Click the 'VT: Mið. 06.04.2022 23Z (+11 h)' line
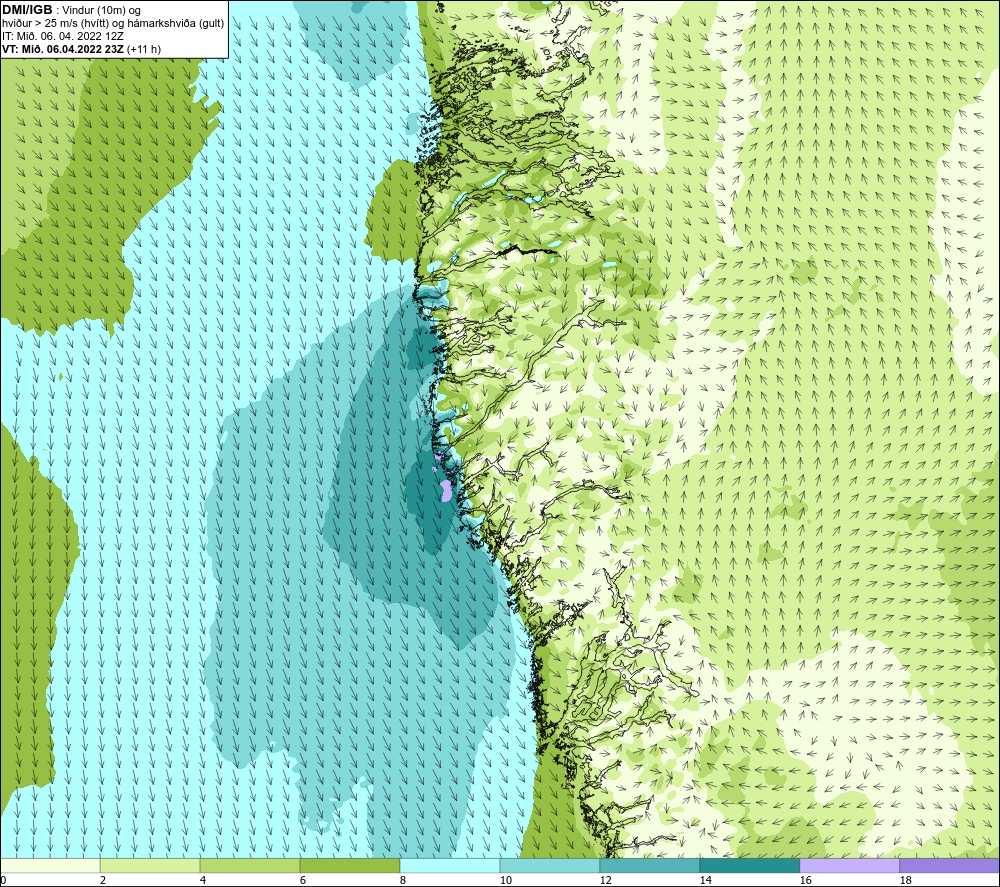Image resolution: width=1000 pixels, height=887 pixels. pos(81,49)
